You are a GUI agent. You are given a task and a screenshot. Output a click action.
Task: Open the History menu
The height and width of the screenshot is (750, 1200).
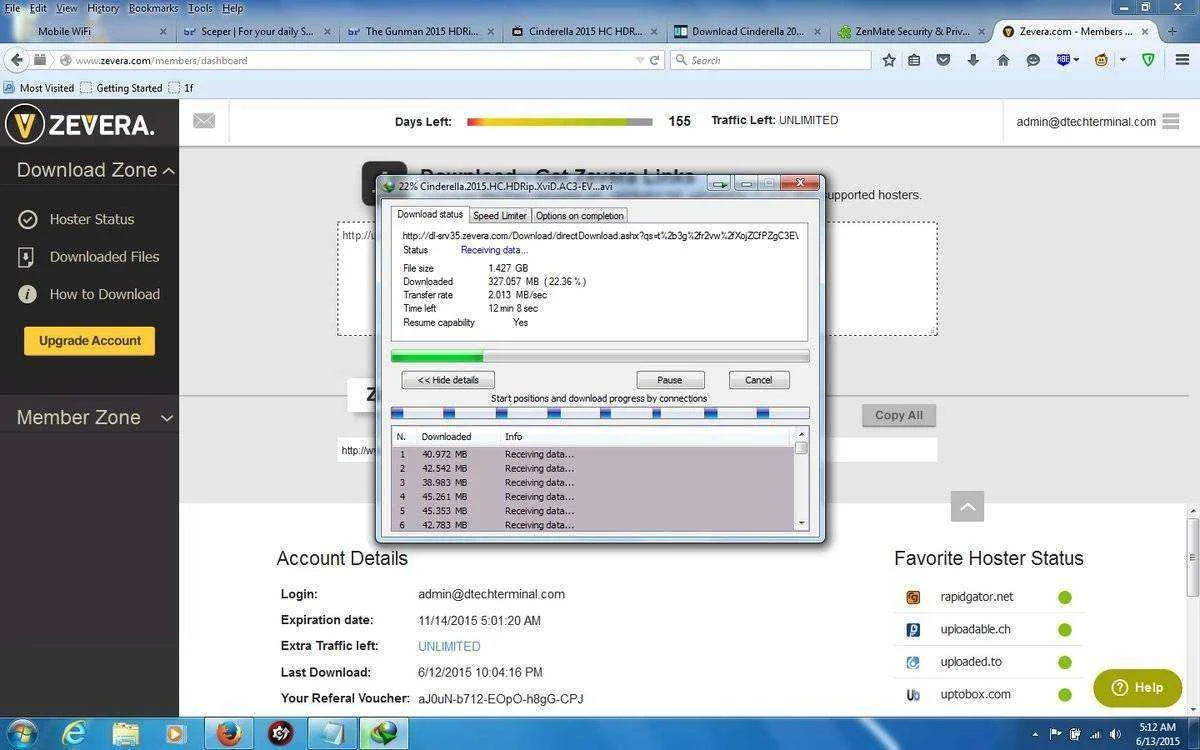click(x=102, y=8)
